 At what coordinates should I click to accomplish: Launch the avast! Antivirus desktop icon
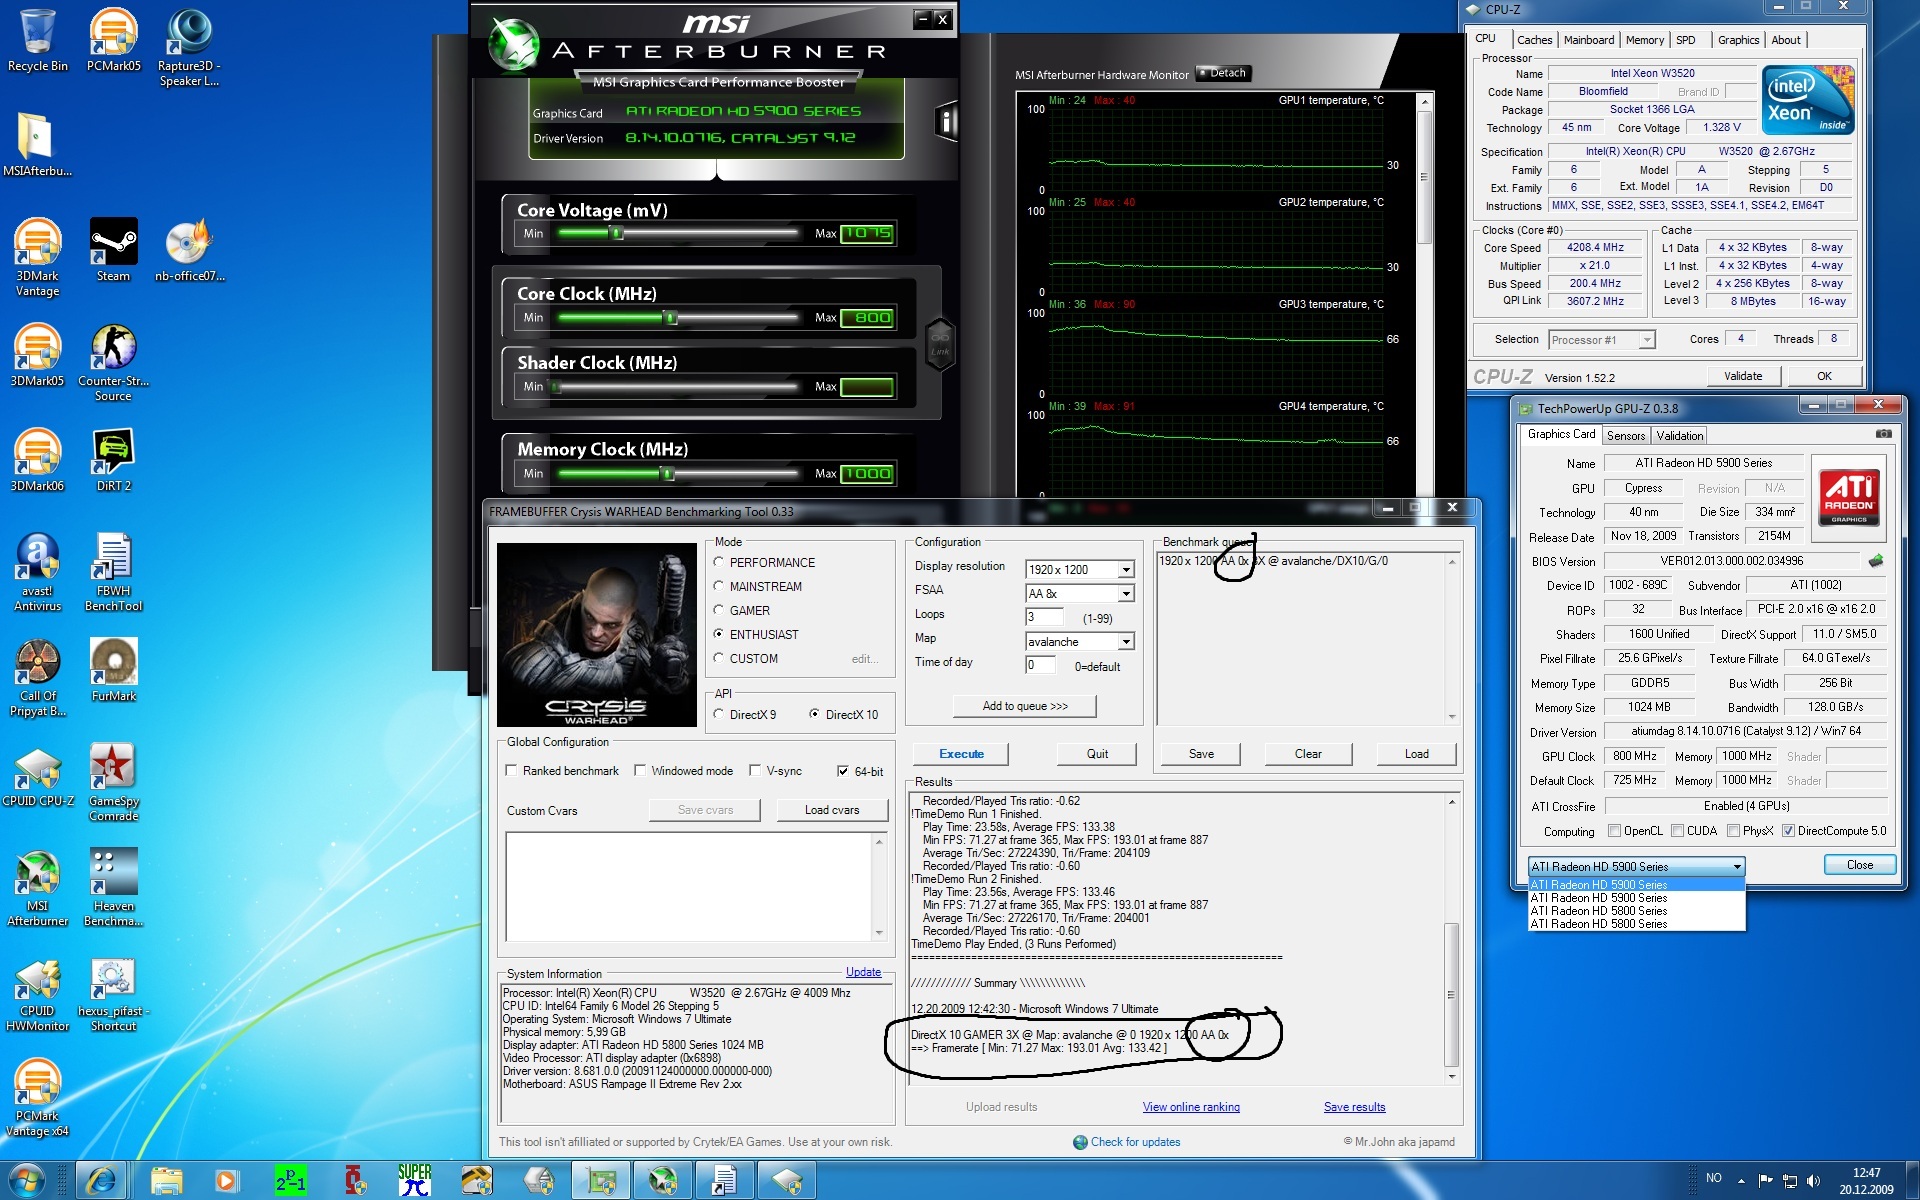click(x=38, y=572)
